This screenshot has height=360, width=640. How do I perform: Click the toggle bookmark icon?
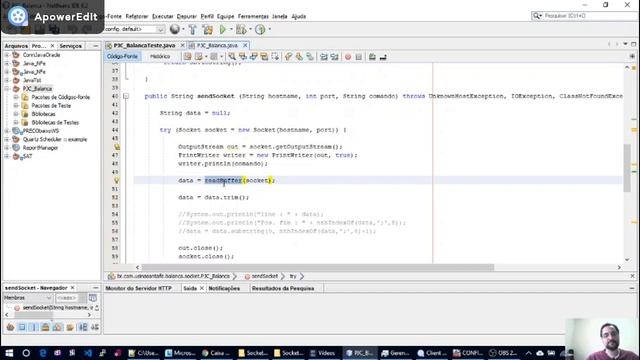tap(310, 57)
